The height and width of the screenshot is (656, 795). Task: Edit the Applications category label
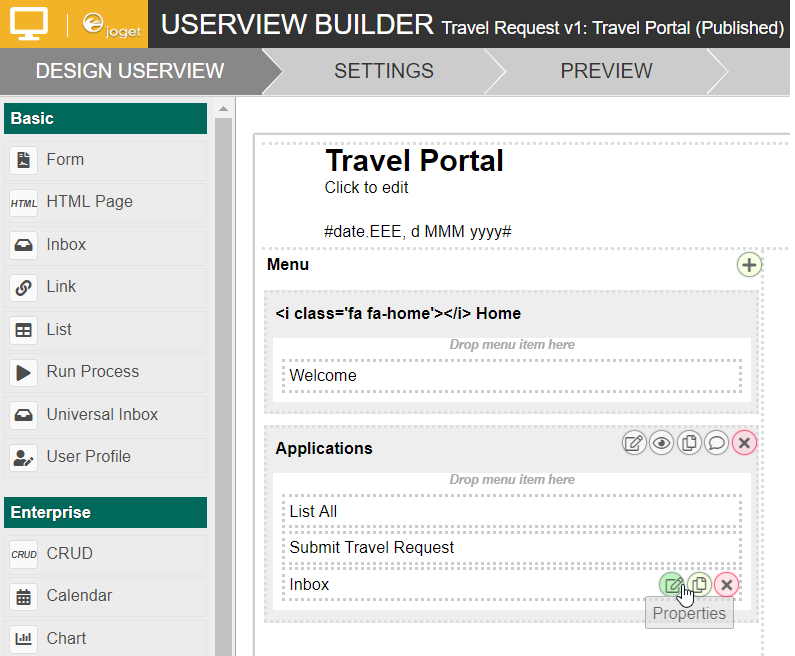[x=634, y=443]
